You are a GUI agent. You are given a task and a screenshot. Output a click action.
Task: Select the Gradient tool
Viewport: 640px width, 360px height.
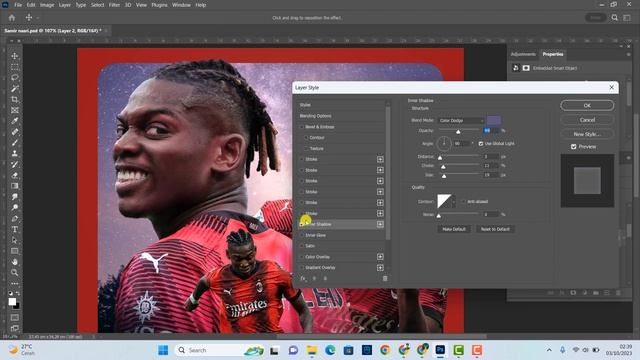coord(15,186)
